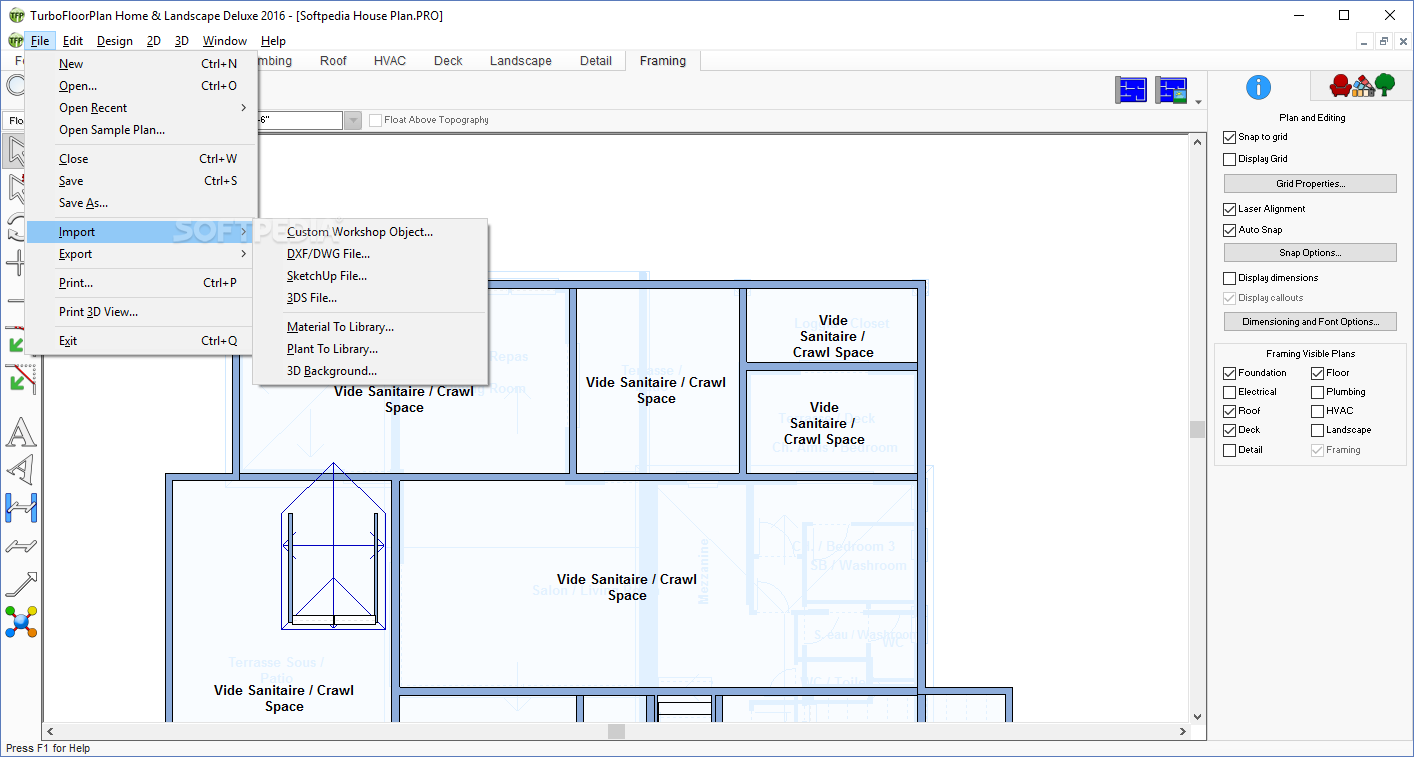Image resolution: width=1414 pixels, height=757 pixels.
Task: Check the Landscape visible plan
Action: pos(1318,430)
